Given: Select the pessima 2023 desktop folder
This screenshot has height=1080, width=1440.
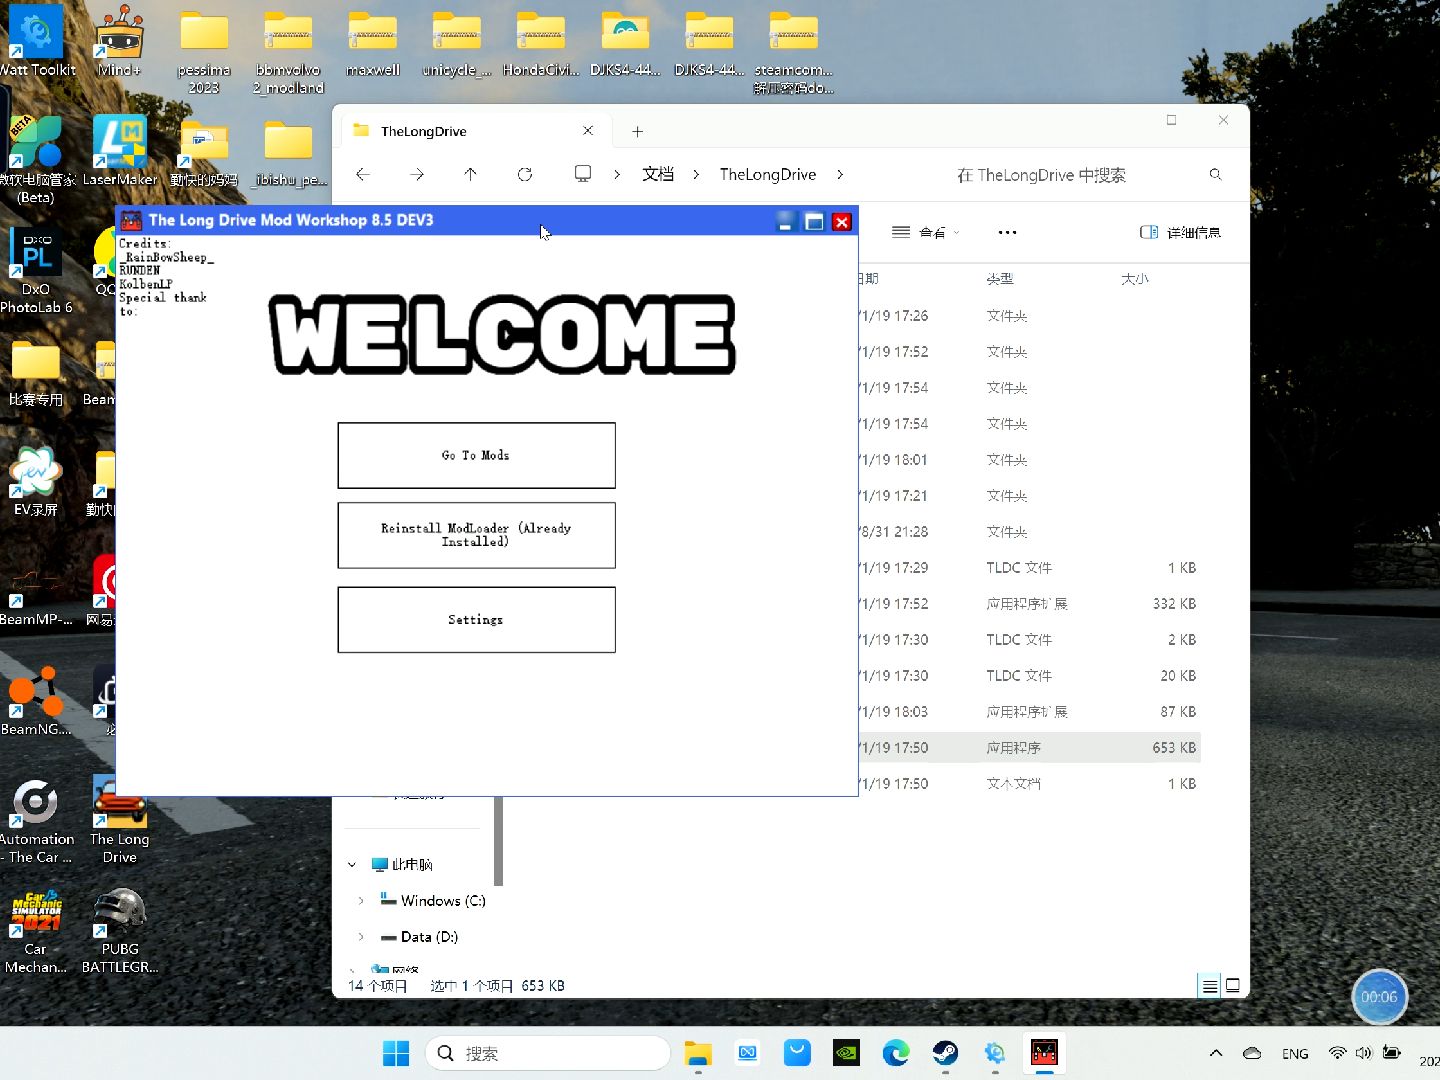Looking at the screenshot, I should [204, 52].
